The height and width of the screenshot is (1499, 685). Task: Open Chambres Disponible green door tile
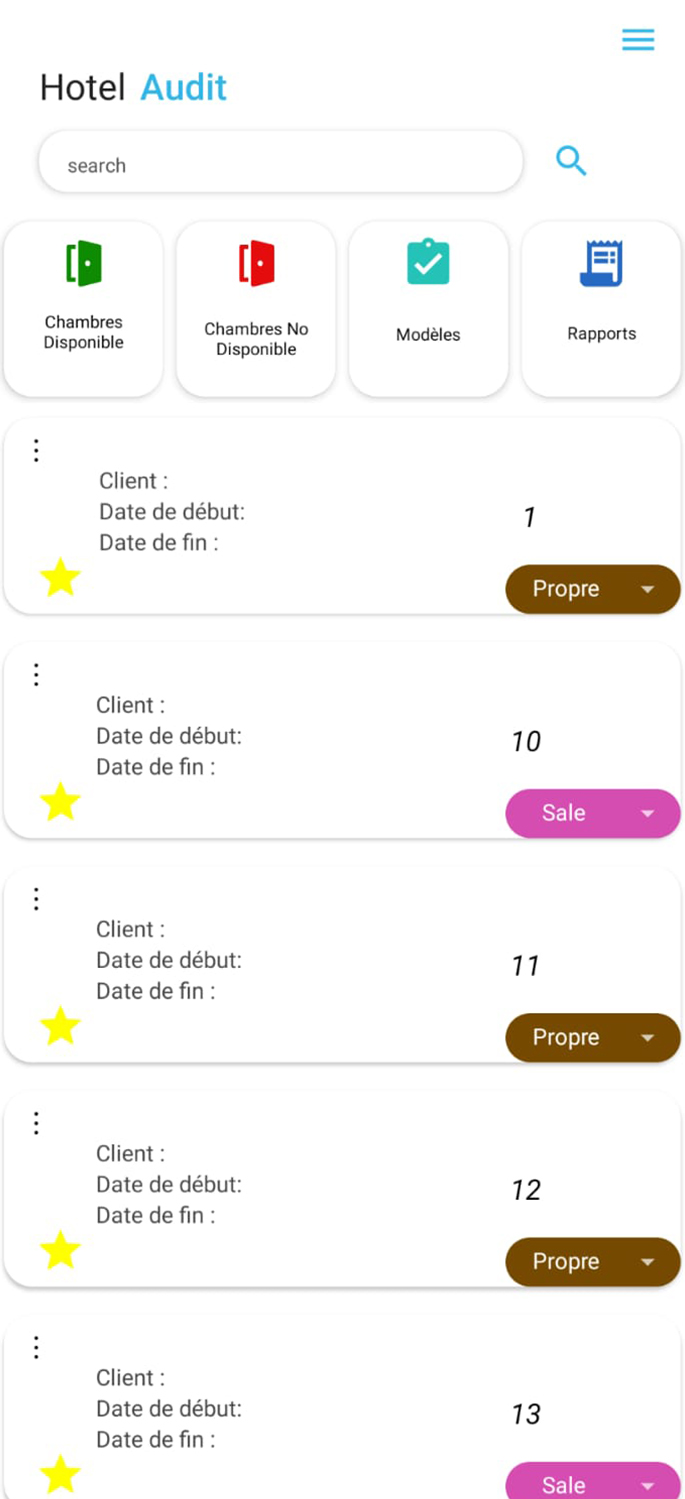pyautogui.click(x=84, y=309)
